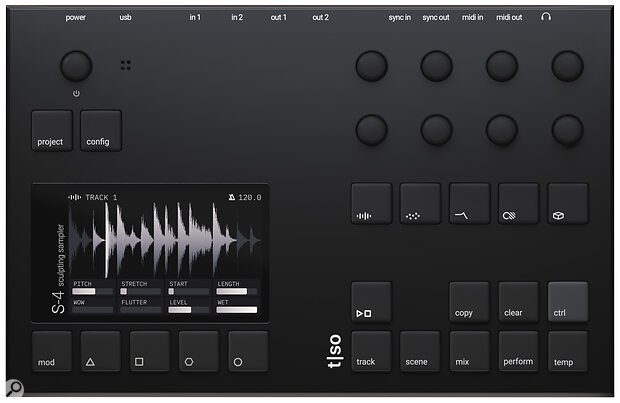The height and width of the screenshot is (403, 620).
Task: Adjust the STRETCH slider on screen
Action: pyautogui.click(x=141, y=291)
